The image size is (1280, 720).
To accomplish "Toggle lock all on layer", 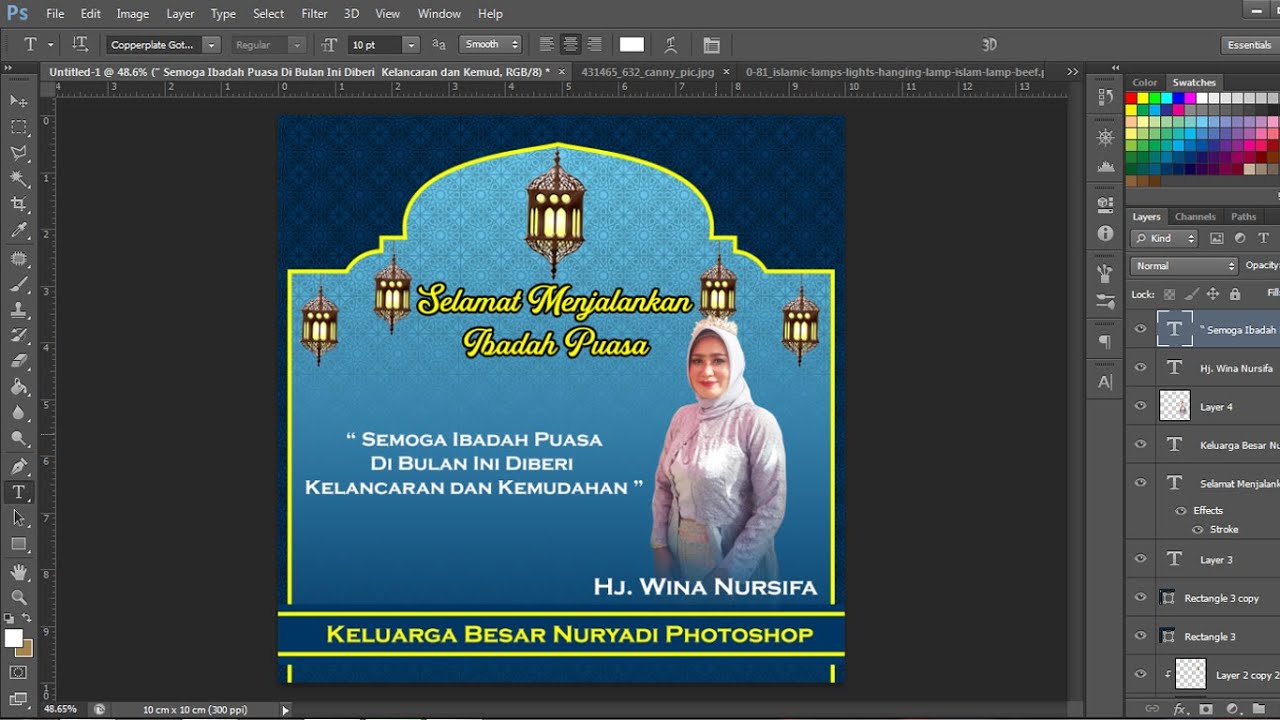I will point(1235,294).
